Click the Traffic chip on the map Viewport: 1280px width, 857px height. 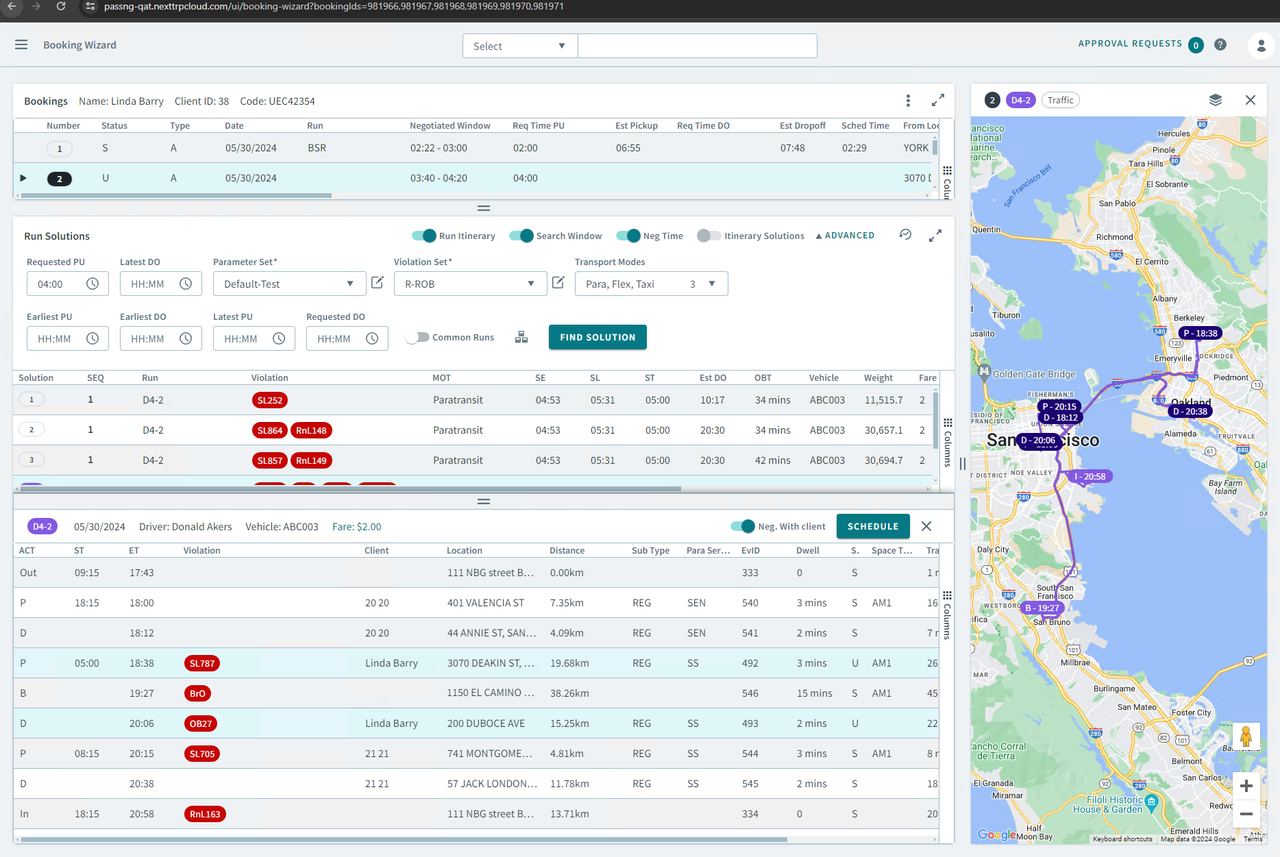pyautogui.click(x=1060, y=100)
